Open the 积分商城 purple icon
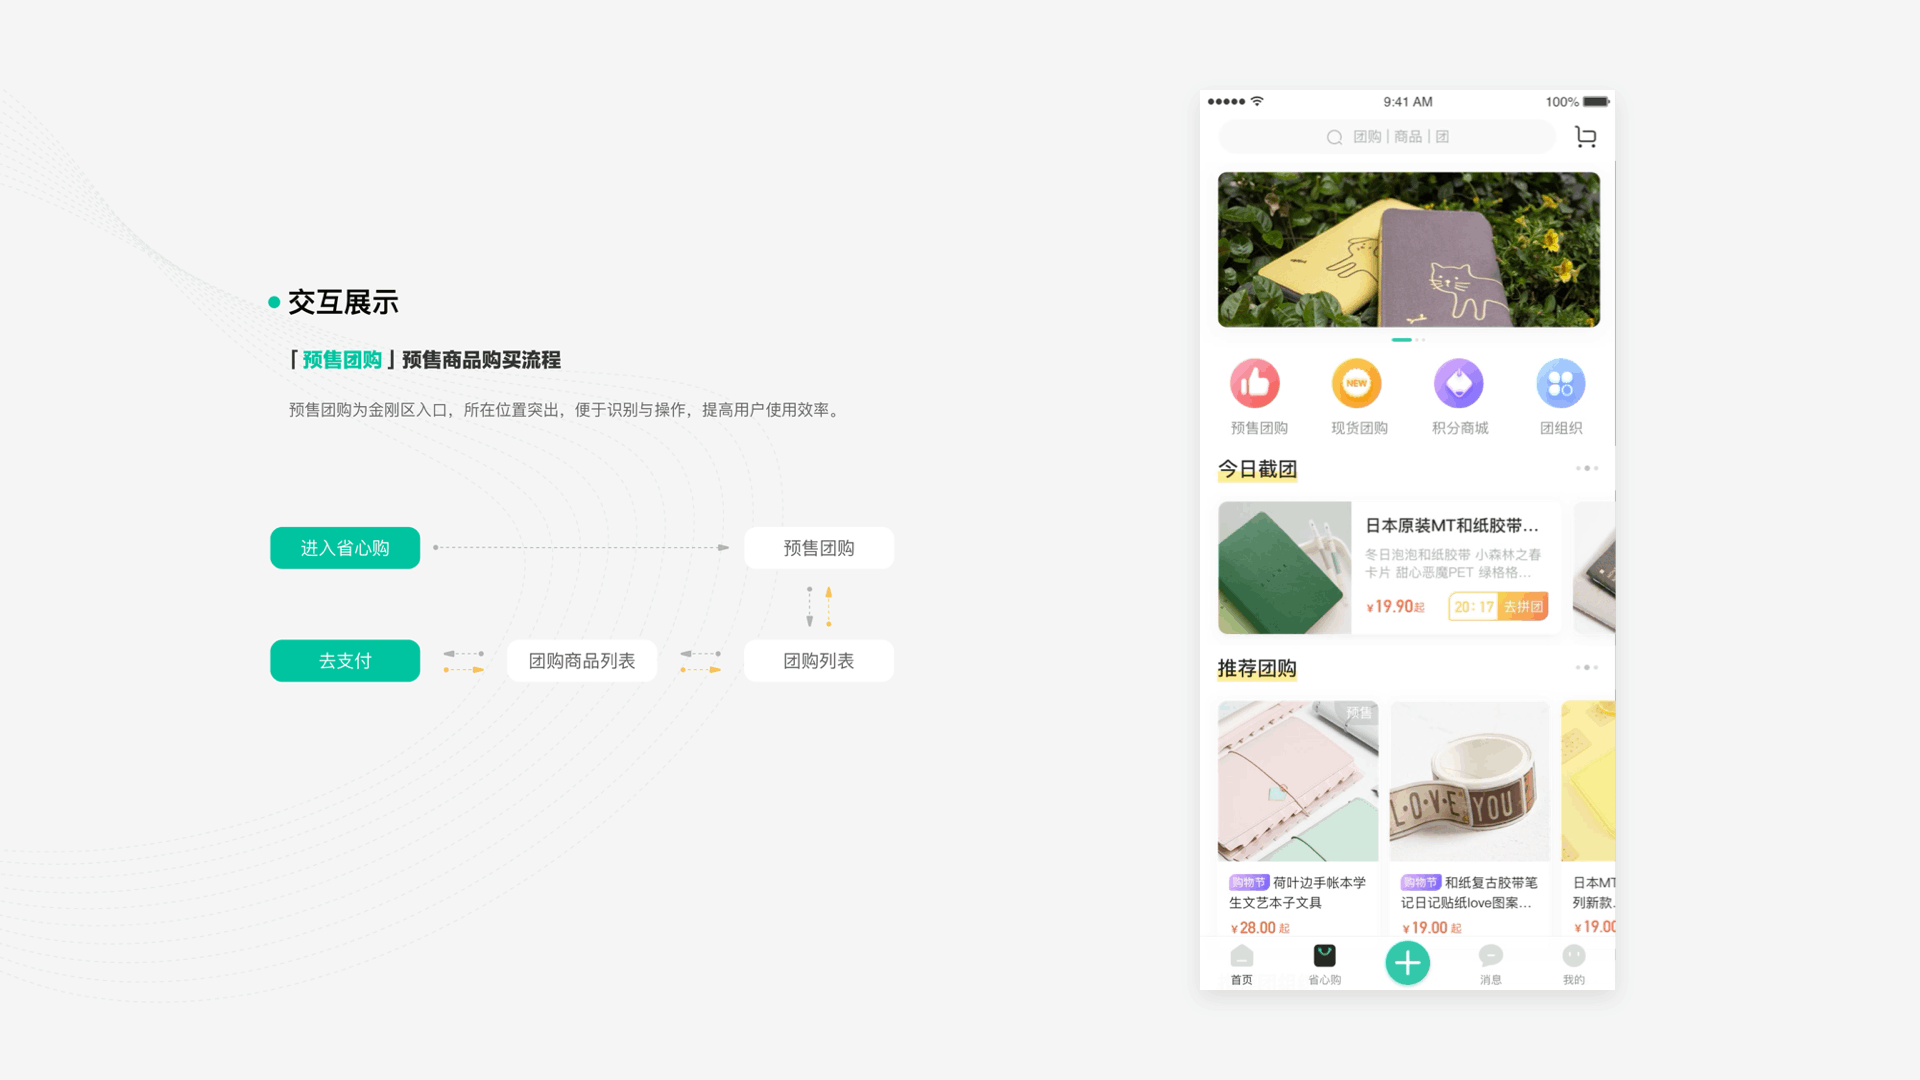This screenshot has width=1920, height=1080. tap(1459, 383)
